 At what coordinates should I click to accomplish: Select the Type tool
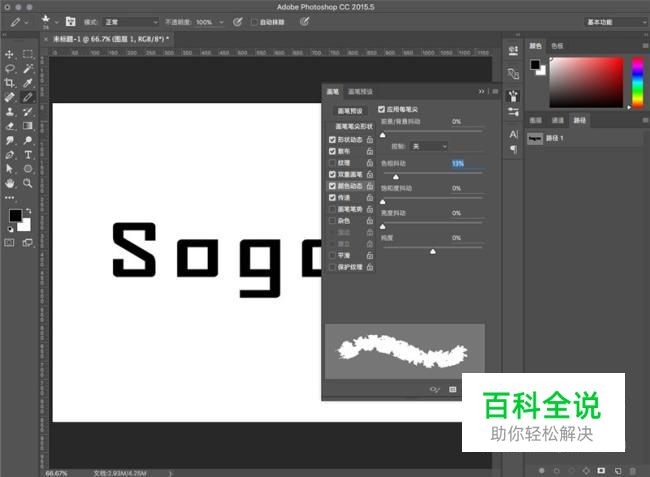click(x=28, y=155)
